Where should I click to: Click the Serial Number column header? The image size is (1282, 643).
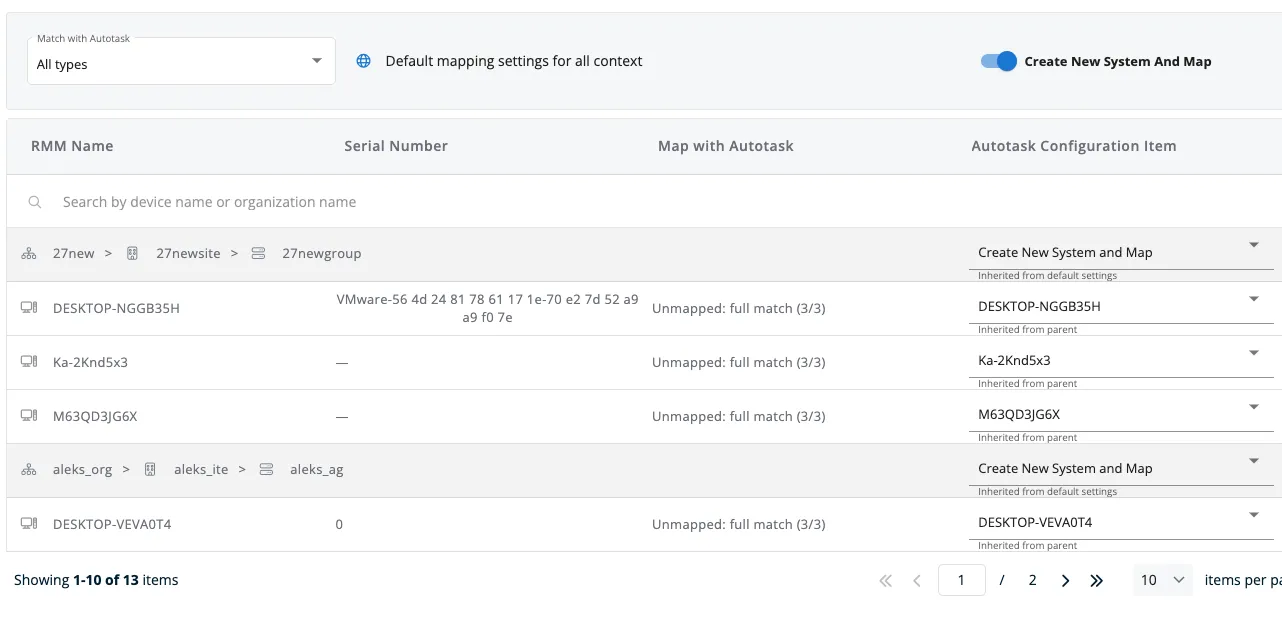(x=395, y=146)
